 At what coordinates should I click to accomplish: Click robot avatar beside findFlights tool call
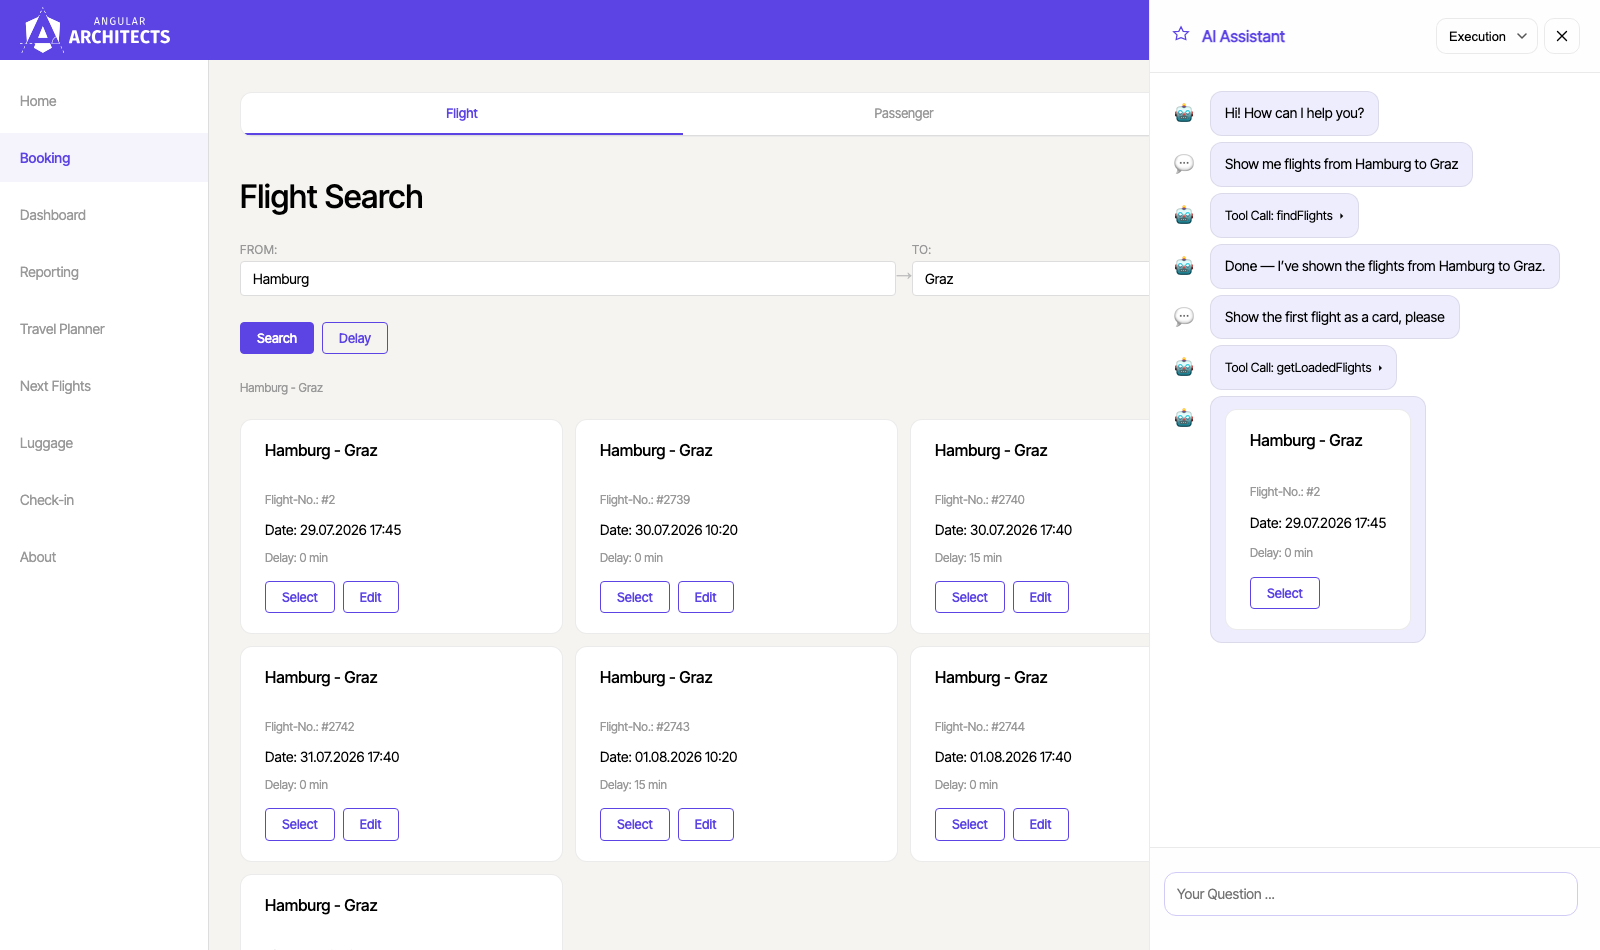(1184, 215)
